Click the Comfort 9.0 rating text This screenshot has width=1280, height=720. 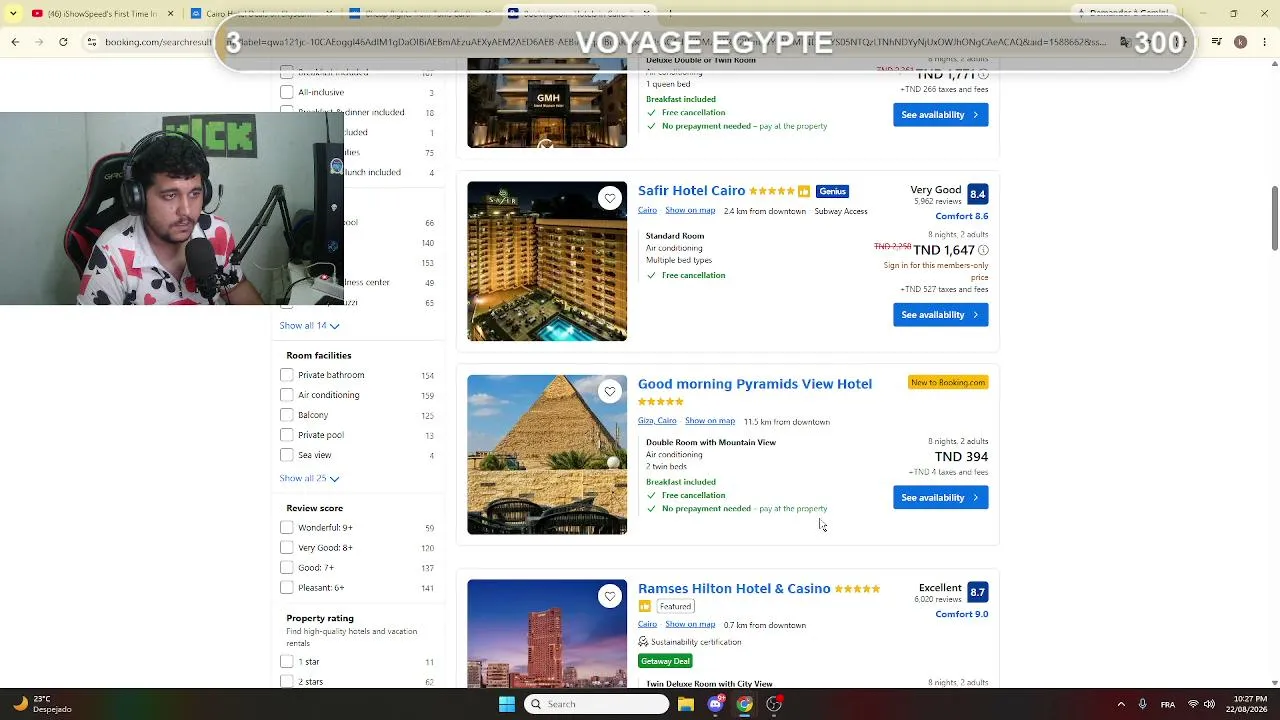click(x=961, y=614)
